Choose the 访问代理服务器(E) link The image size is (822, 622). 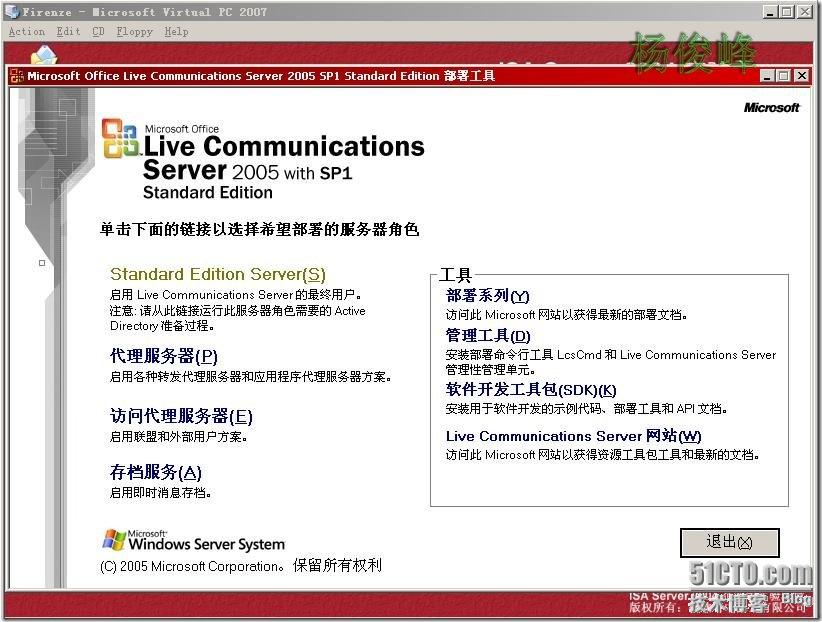point(181,416)
